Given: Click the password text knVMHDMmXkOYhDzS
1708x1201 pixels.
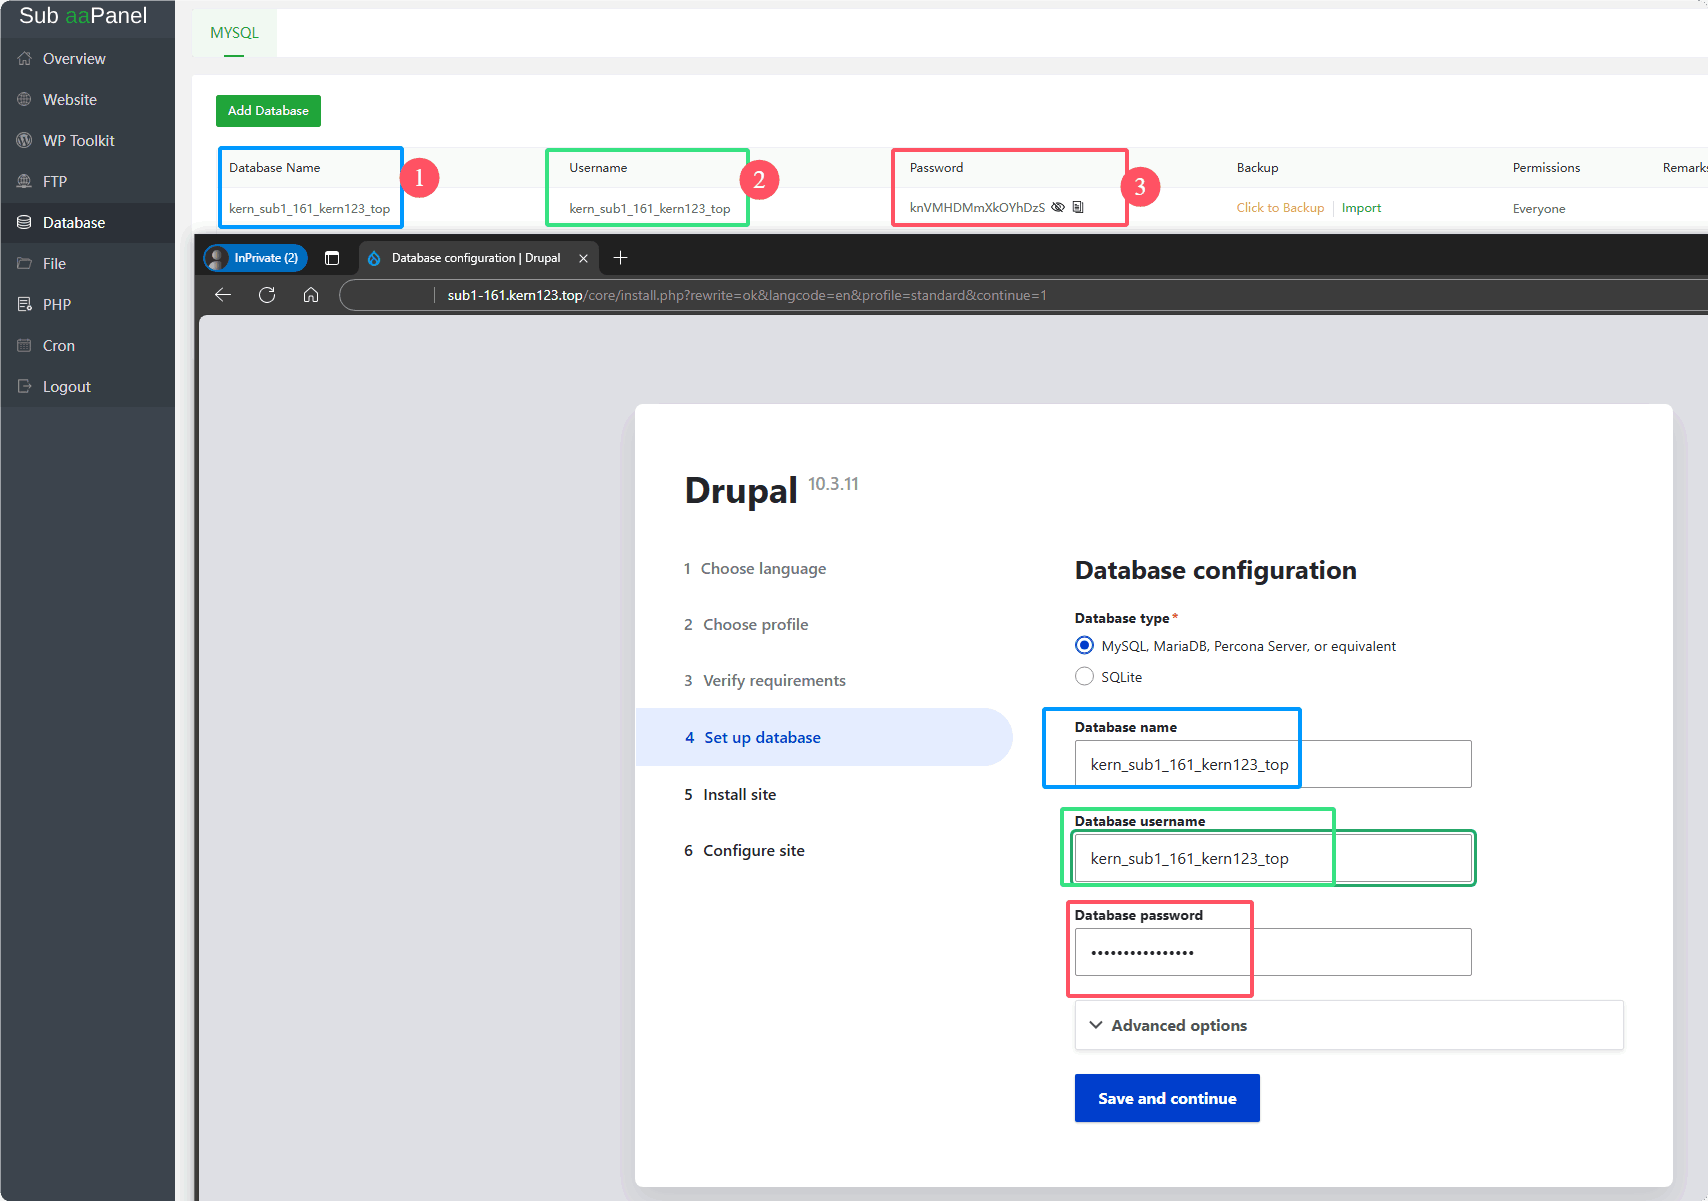Looking at the screenshot, I should pos(977,208).
